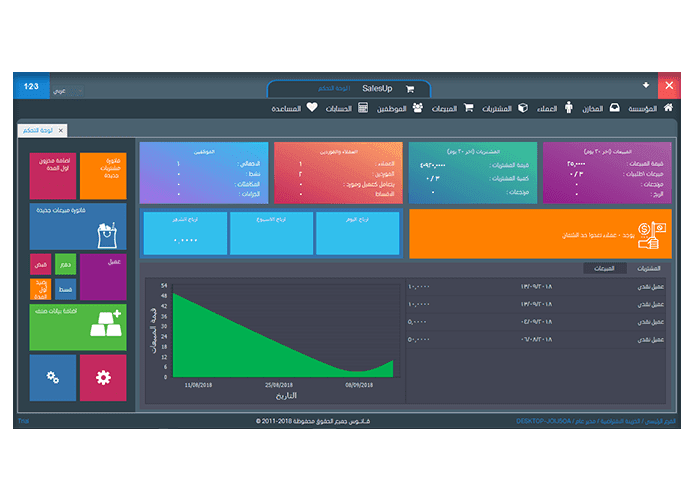Click the ارباح اليوم daily profit tile
Image resolution: width=700 pixels, height=500 pixels.
[x=358, y=233]
